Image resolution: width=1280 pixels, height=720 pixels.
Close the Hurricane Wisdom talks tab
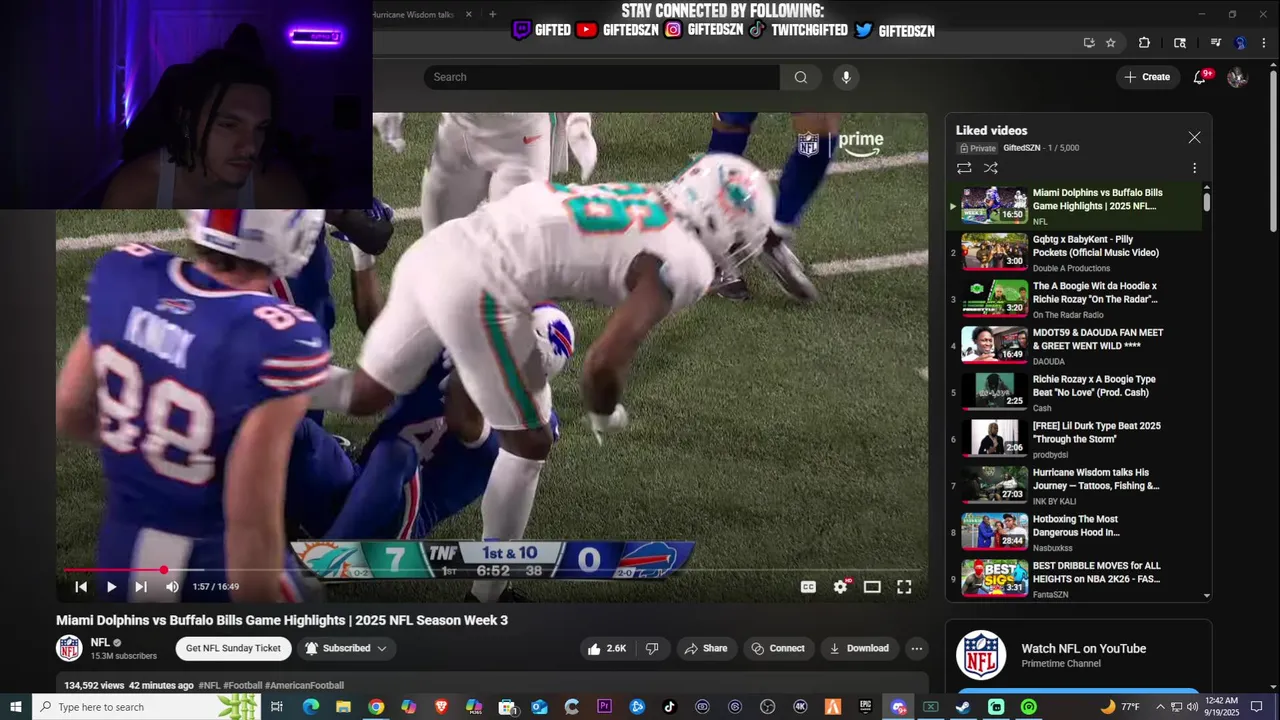[x=468, y=15]
